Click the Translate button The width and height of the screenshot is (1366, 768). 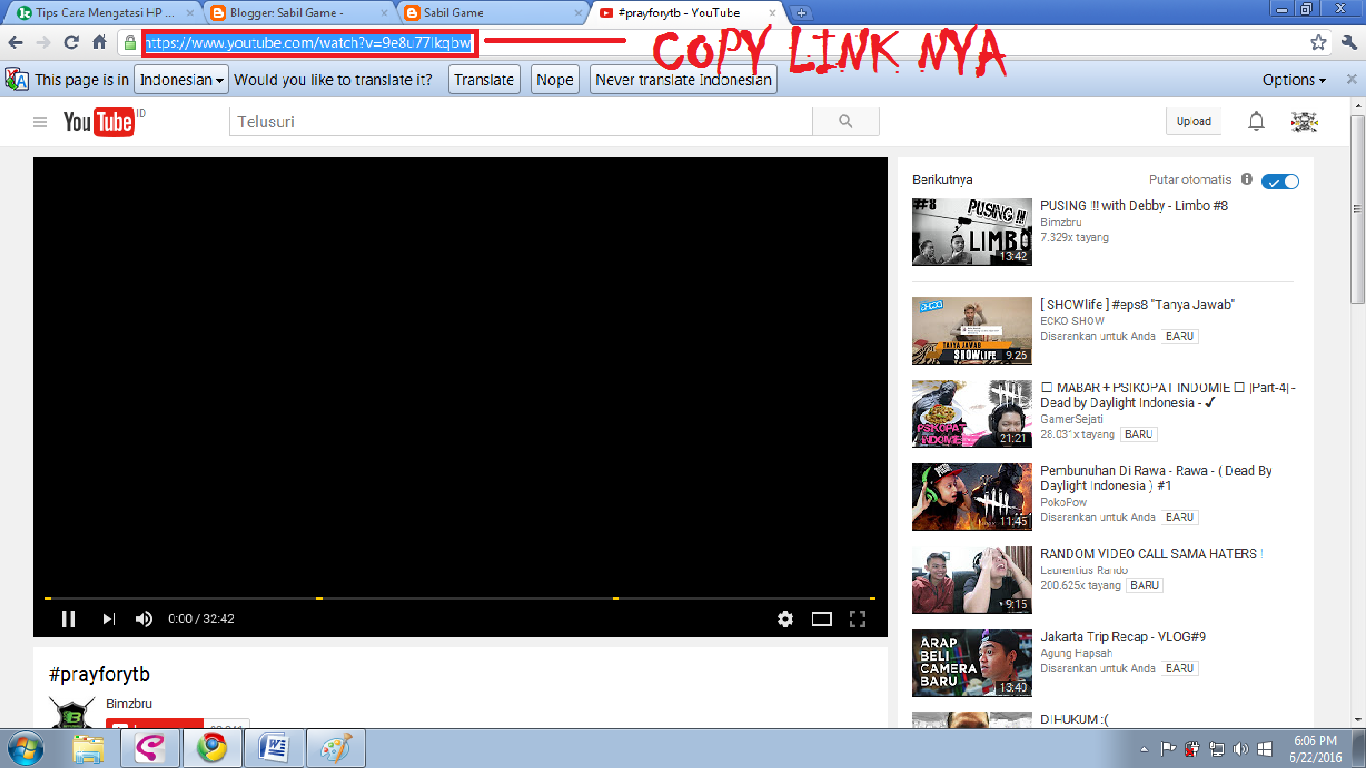click(x=484, y=80)
